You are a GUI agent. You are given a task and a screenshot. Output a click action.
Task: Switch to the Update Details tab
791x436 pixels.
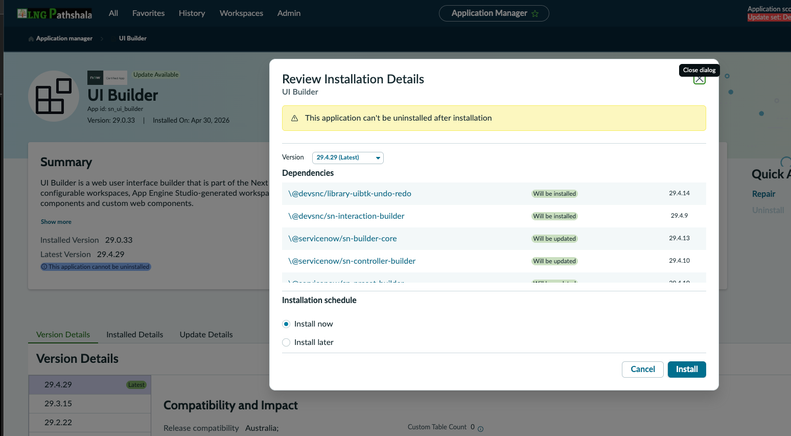click(206, 335)
